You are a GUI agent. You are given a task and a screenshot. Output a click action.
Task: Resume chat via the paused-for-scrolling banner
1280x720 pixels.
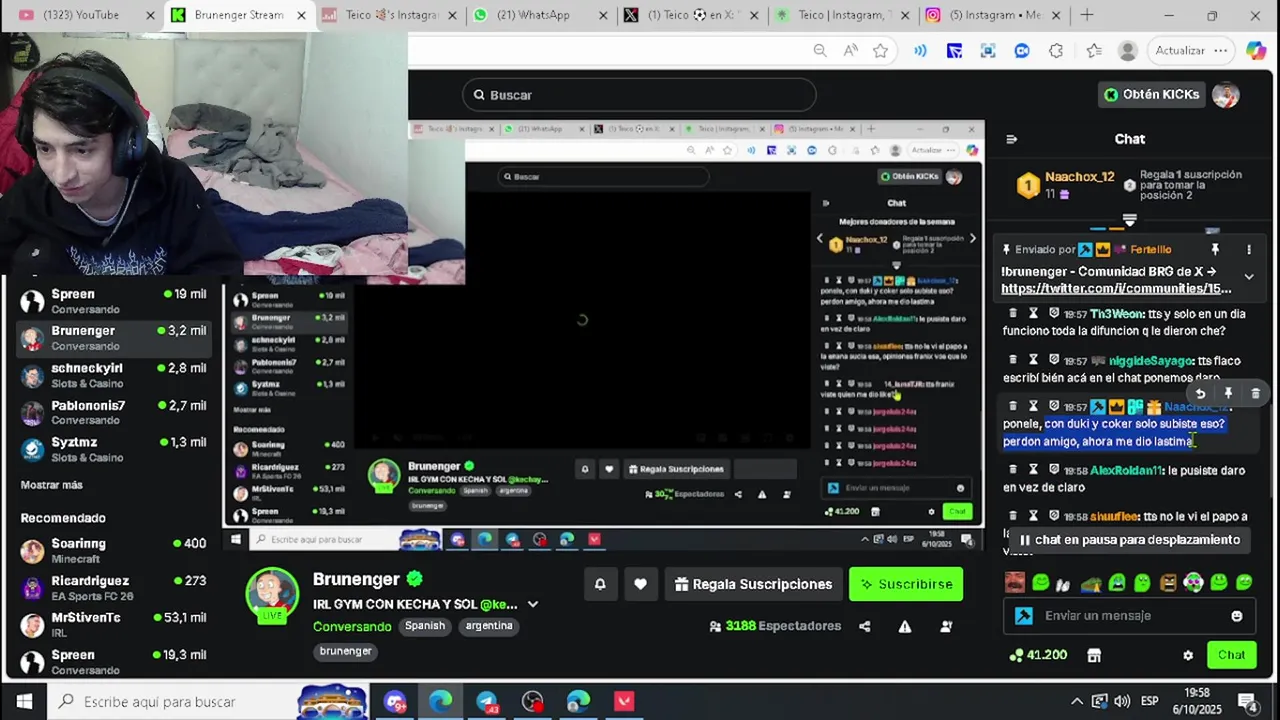coord(1129,540)
